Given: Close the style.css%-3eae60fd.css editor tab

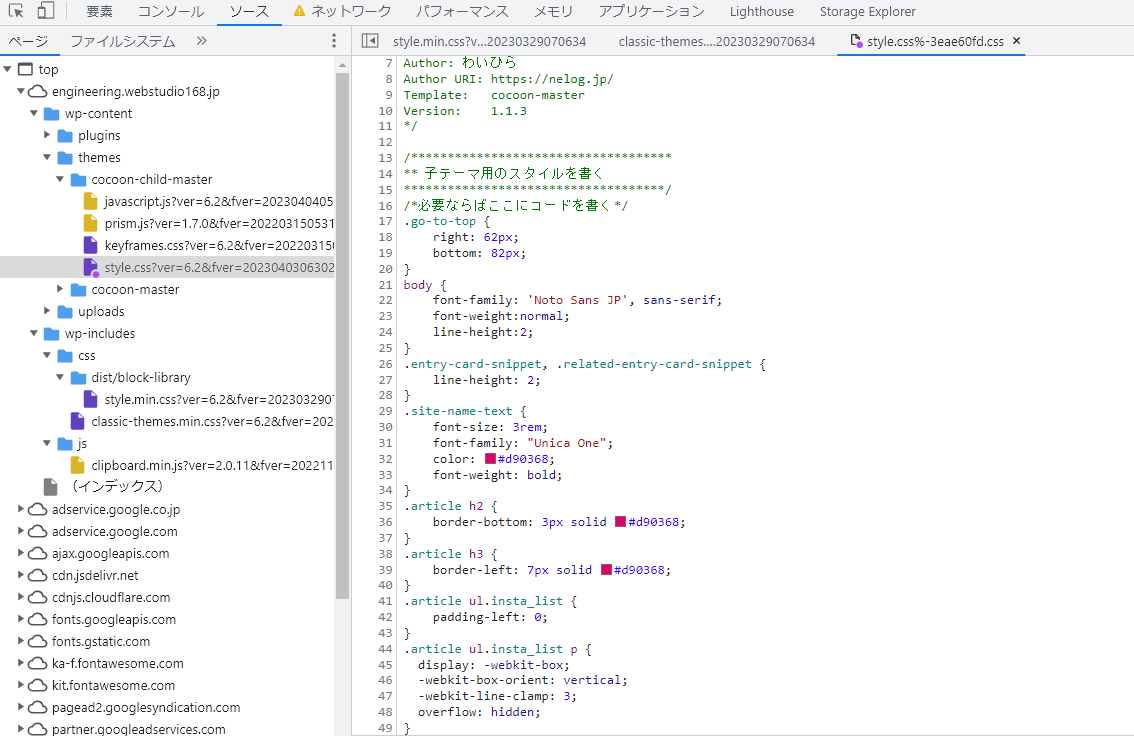Looking at the screenshot, I should pos(1017,41).
